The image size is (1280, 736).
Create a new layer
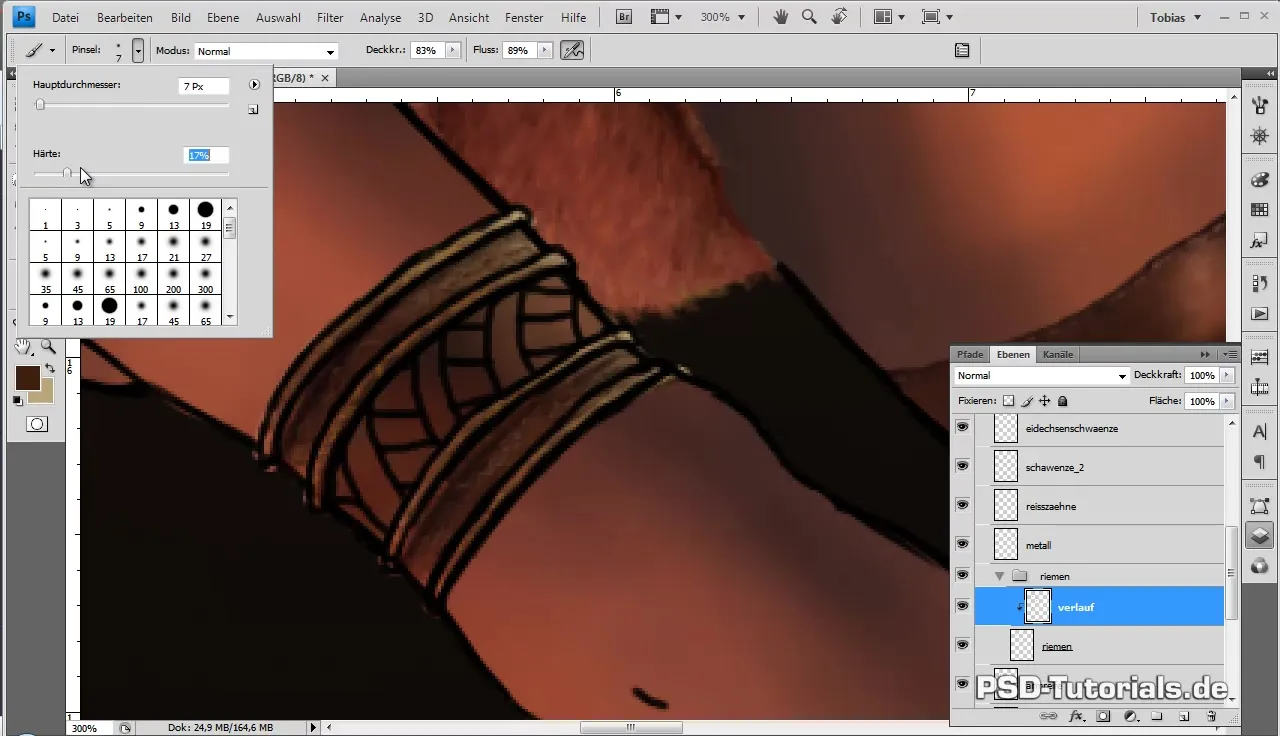[x=1183, y=716]
